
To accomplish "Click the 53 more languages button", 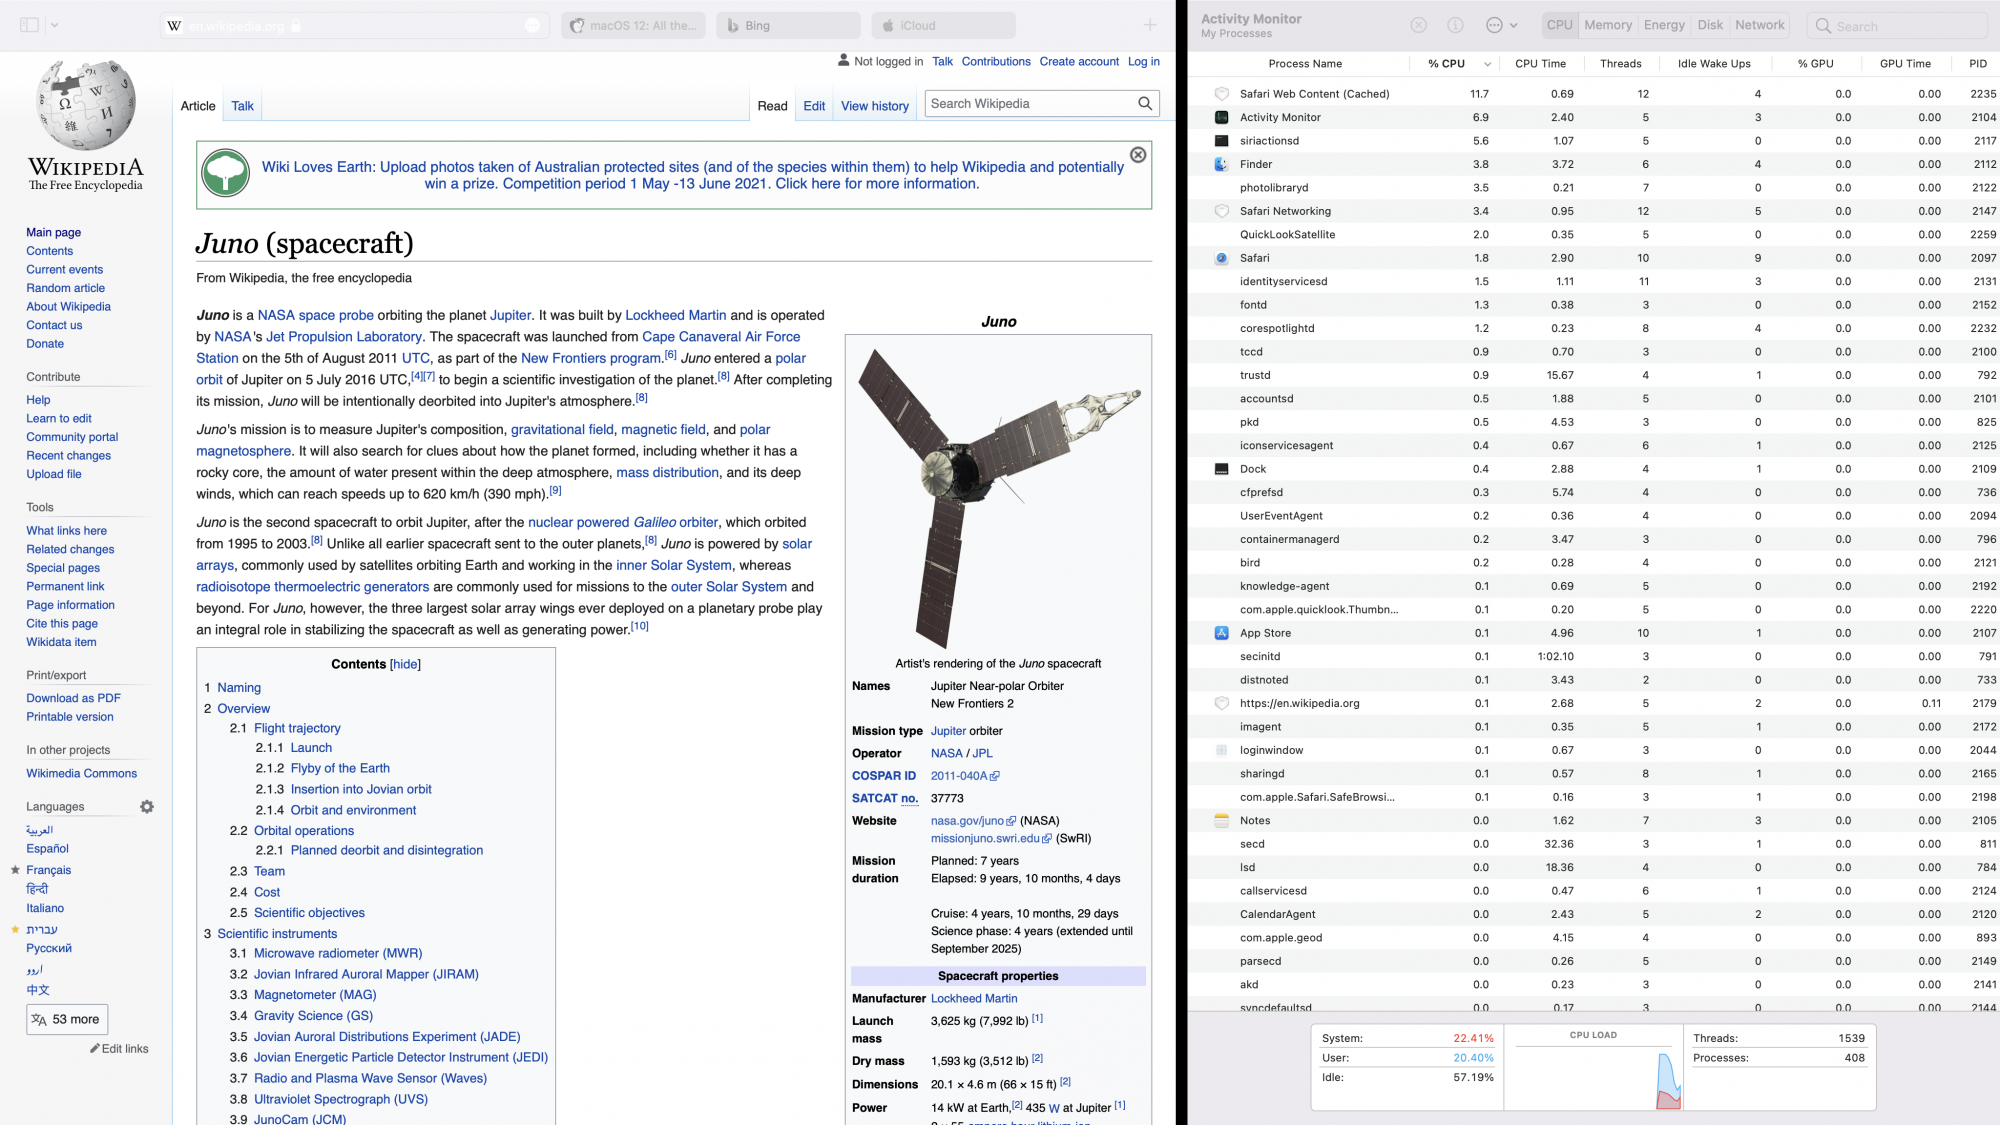I will pyautogui.click(x=66, y=1019).
